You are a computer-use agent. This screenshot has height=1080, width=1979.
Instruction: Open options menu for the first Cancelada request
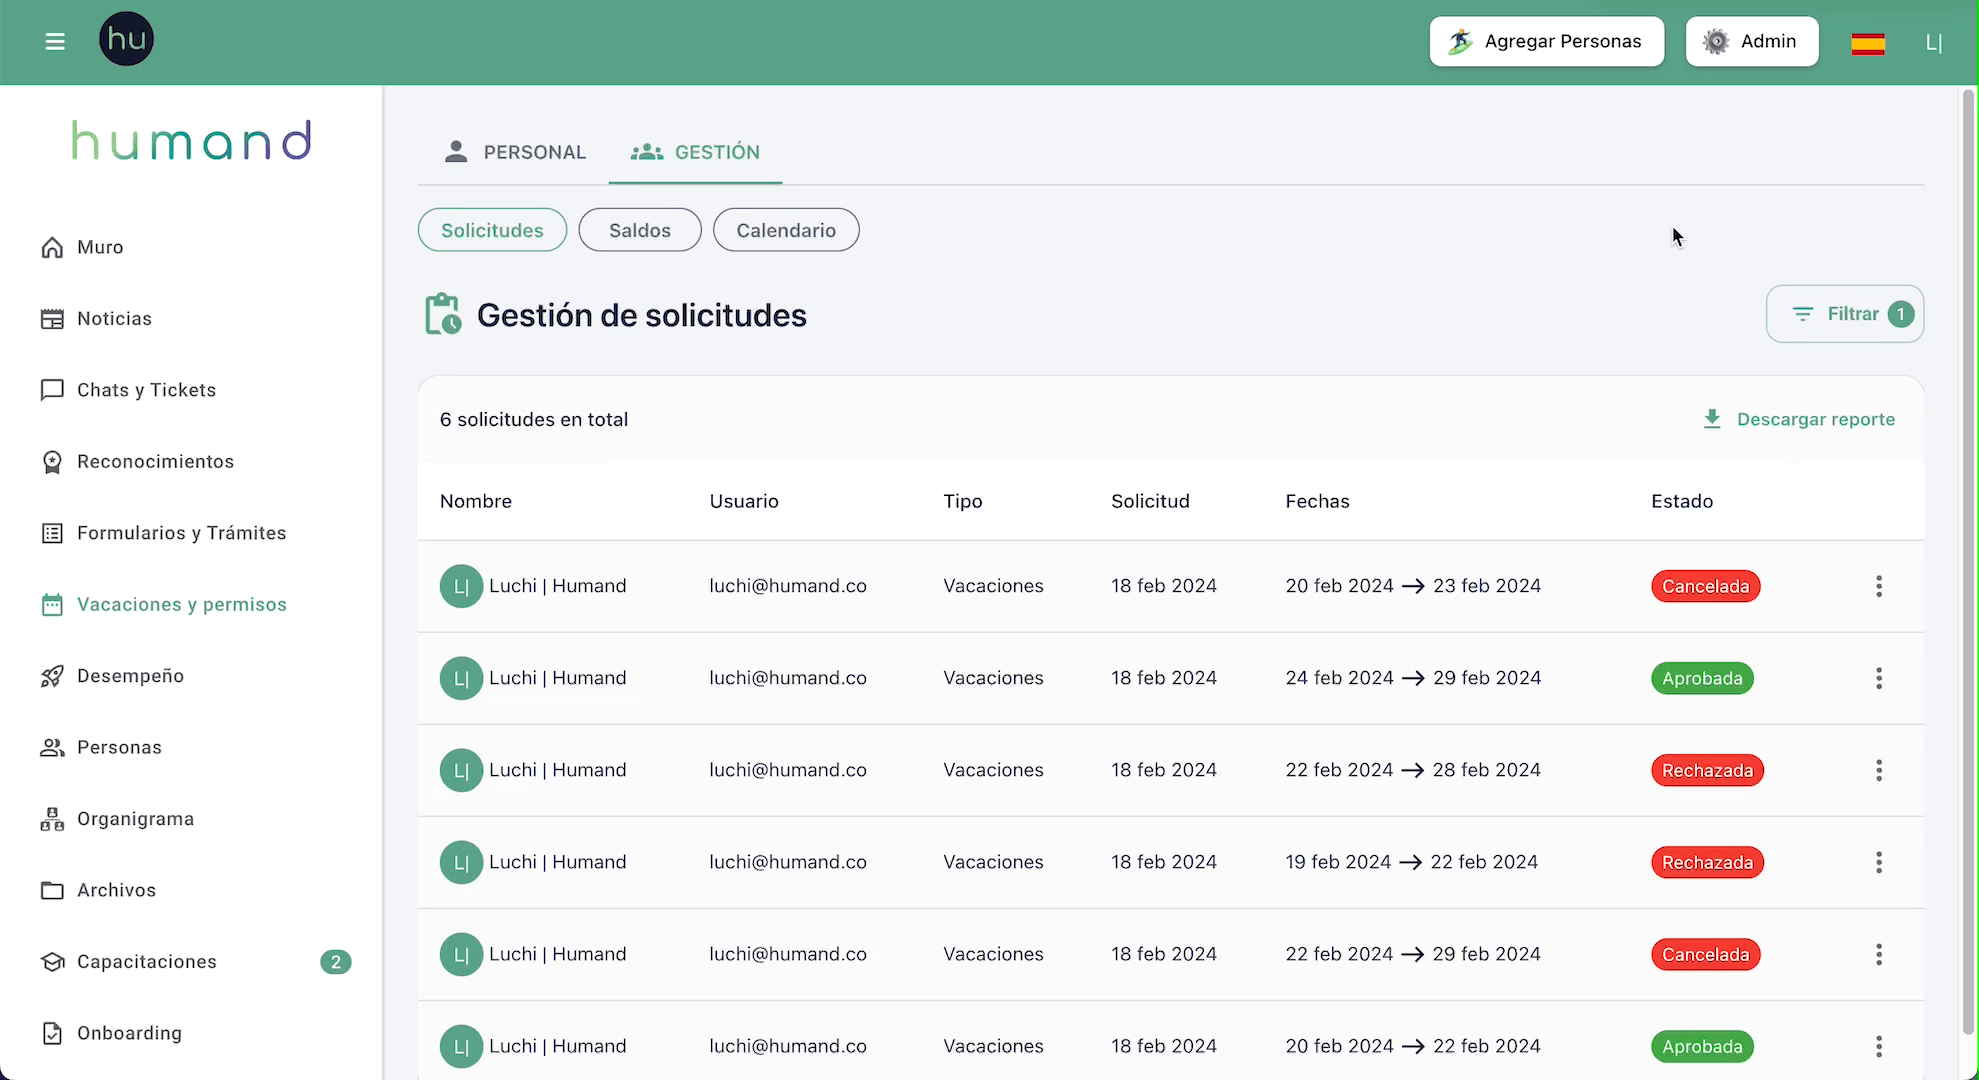[x=1878, y=586]
